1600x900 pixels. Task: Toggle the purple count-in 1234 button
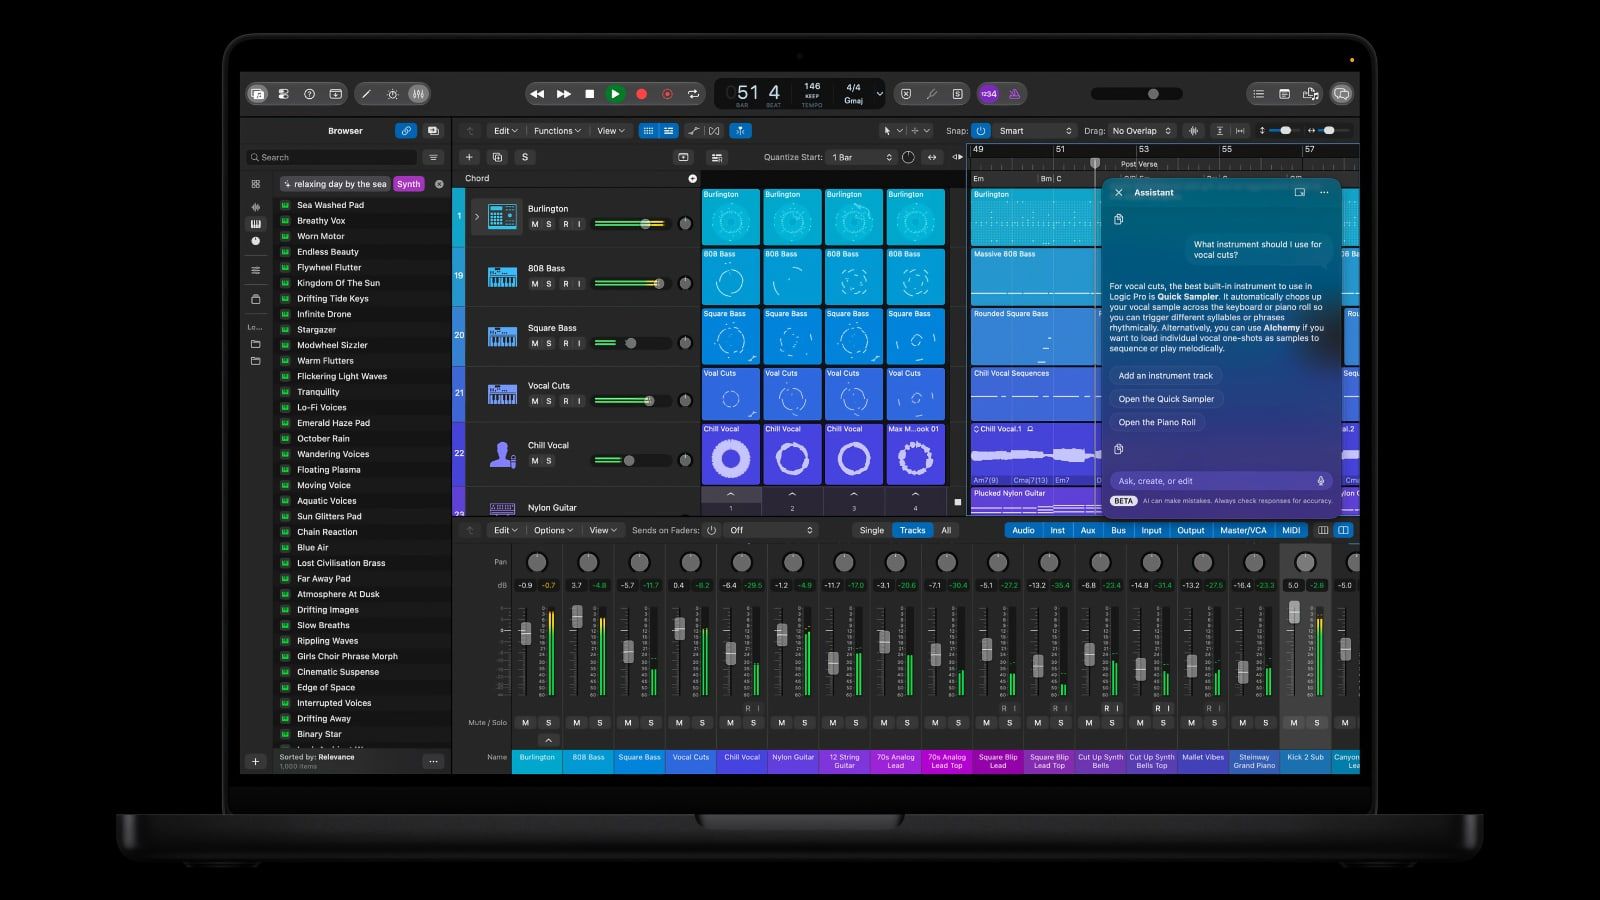pos(988,94)
